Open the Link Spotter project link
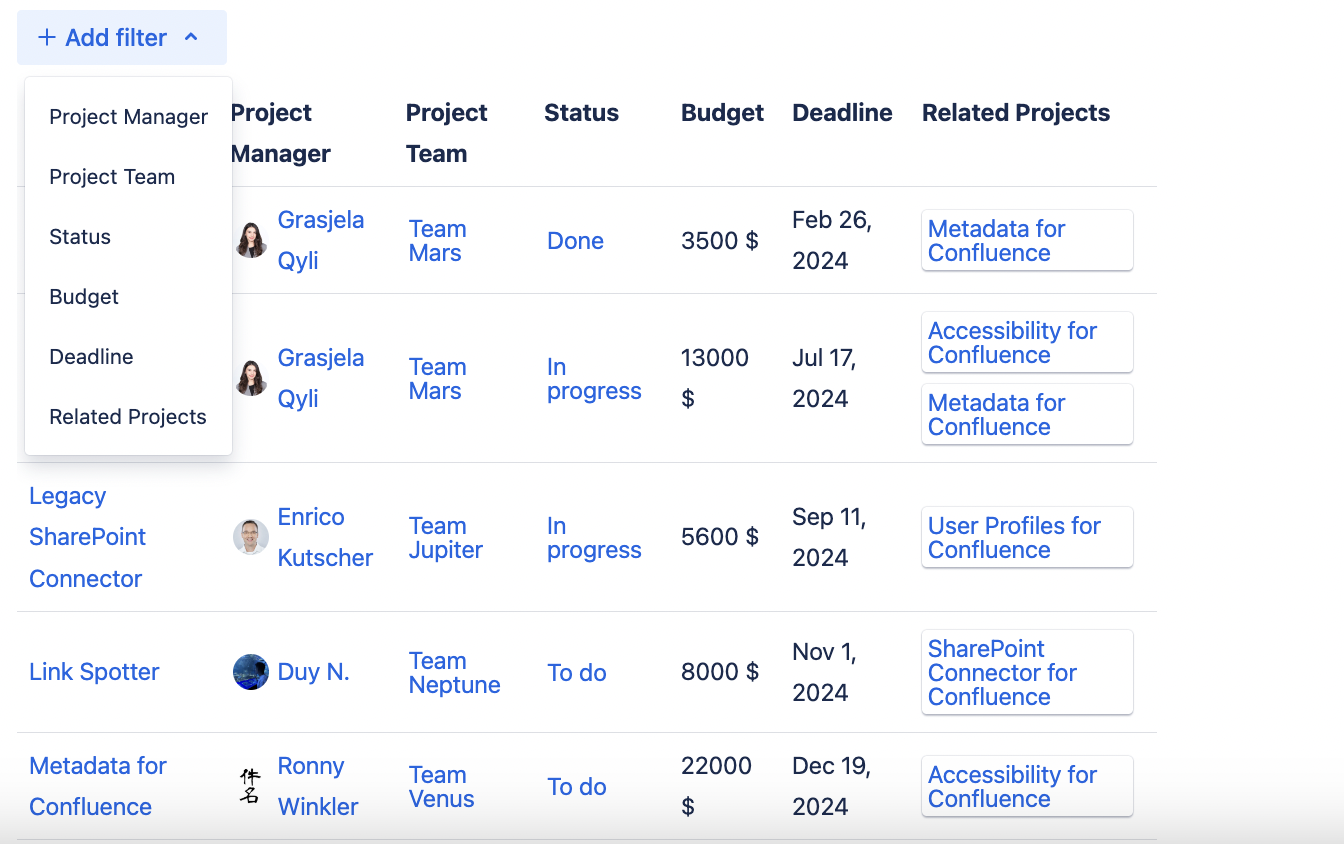 point(94,672)
